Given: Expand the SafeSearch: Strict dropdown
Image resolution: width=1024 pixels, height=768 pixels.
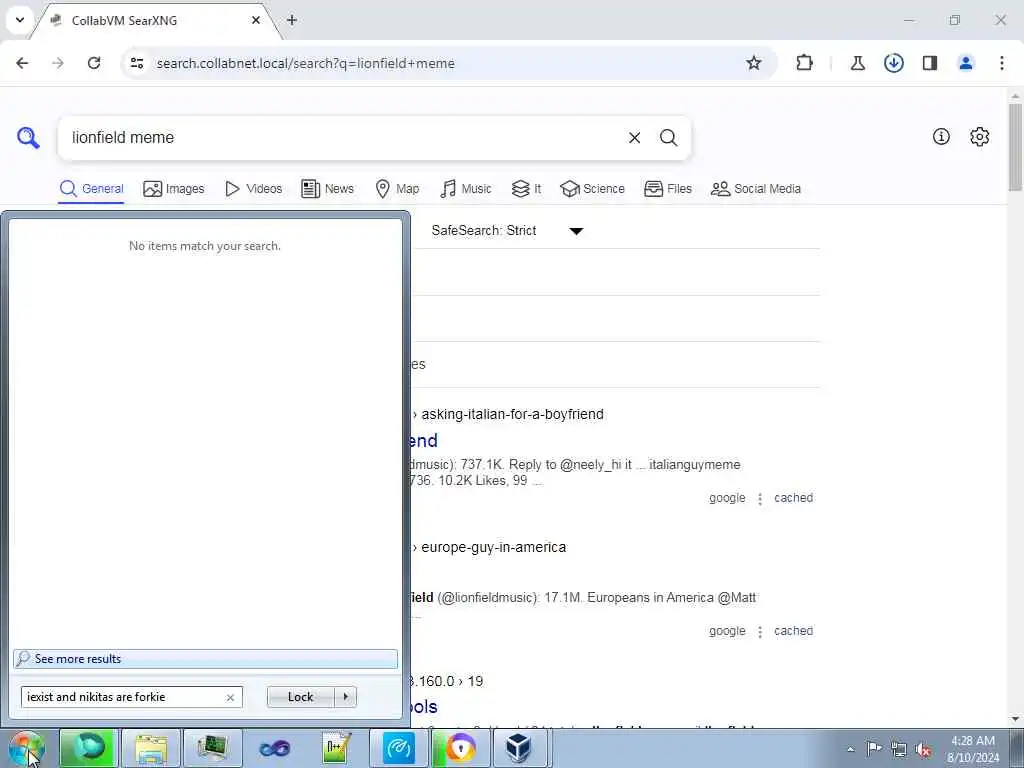Looking at the screenshot, I should [x=507, y=231].
